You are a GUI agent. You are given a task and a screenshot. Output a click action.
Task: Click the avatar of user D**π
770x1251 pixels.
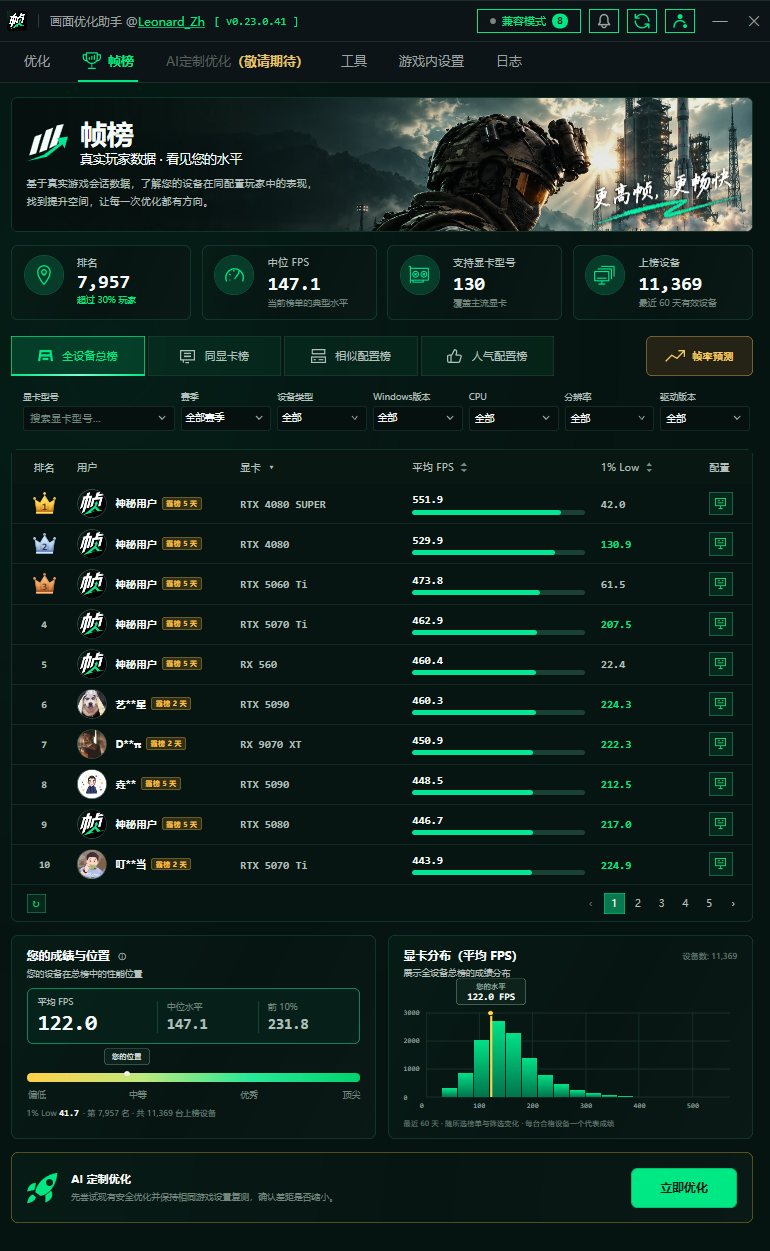[92, 744]
